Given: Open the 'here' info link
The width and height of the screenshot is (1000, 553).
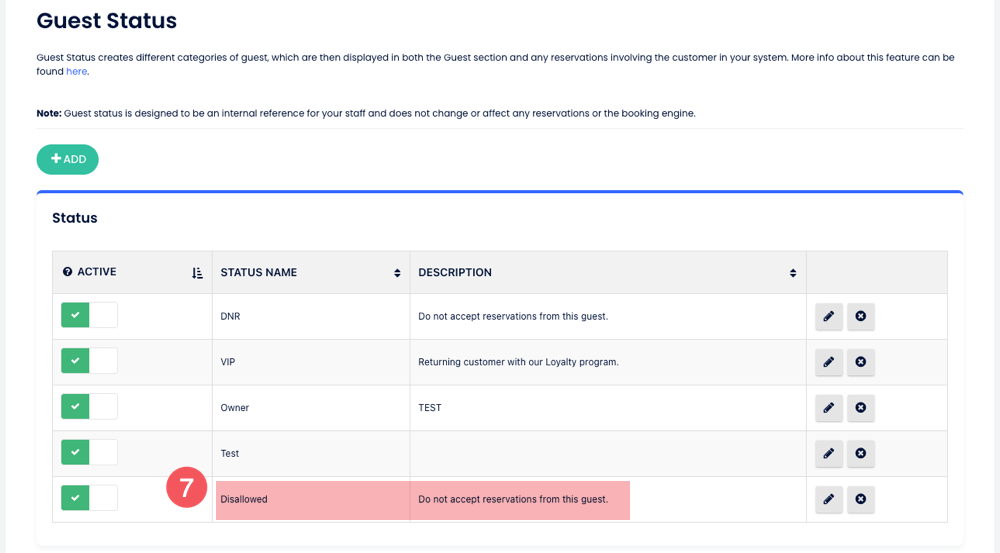Looking at the screenshot, I should pyautogui.click(x=77, y=72).
